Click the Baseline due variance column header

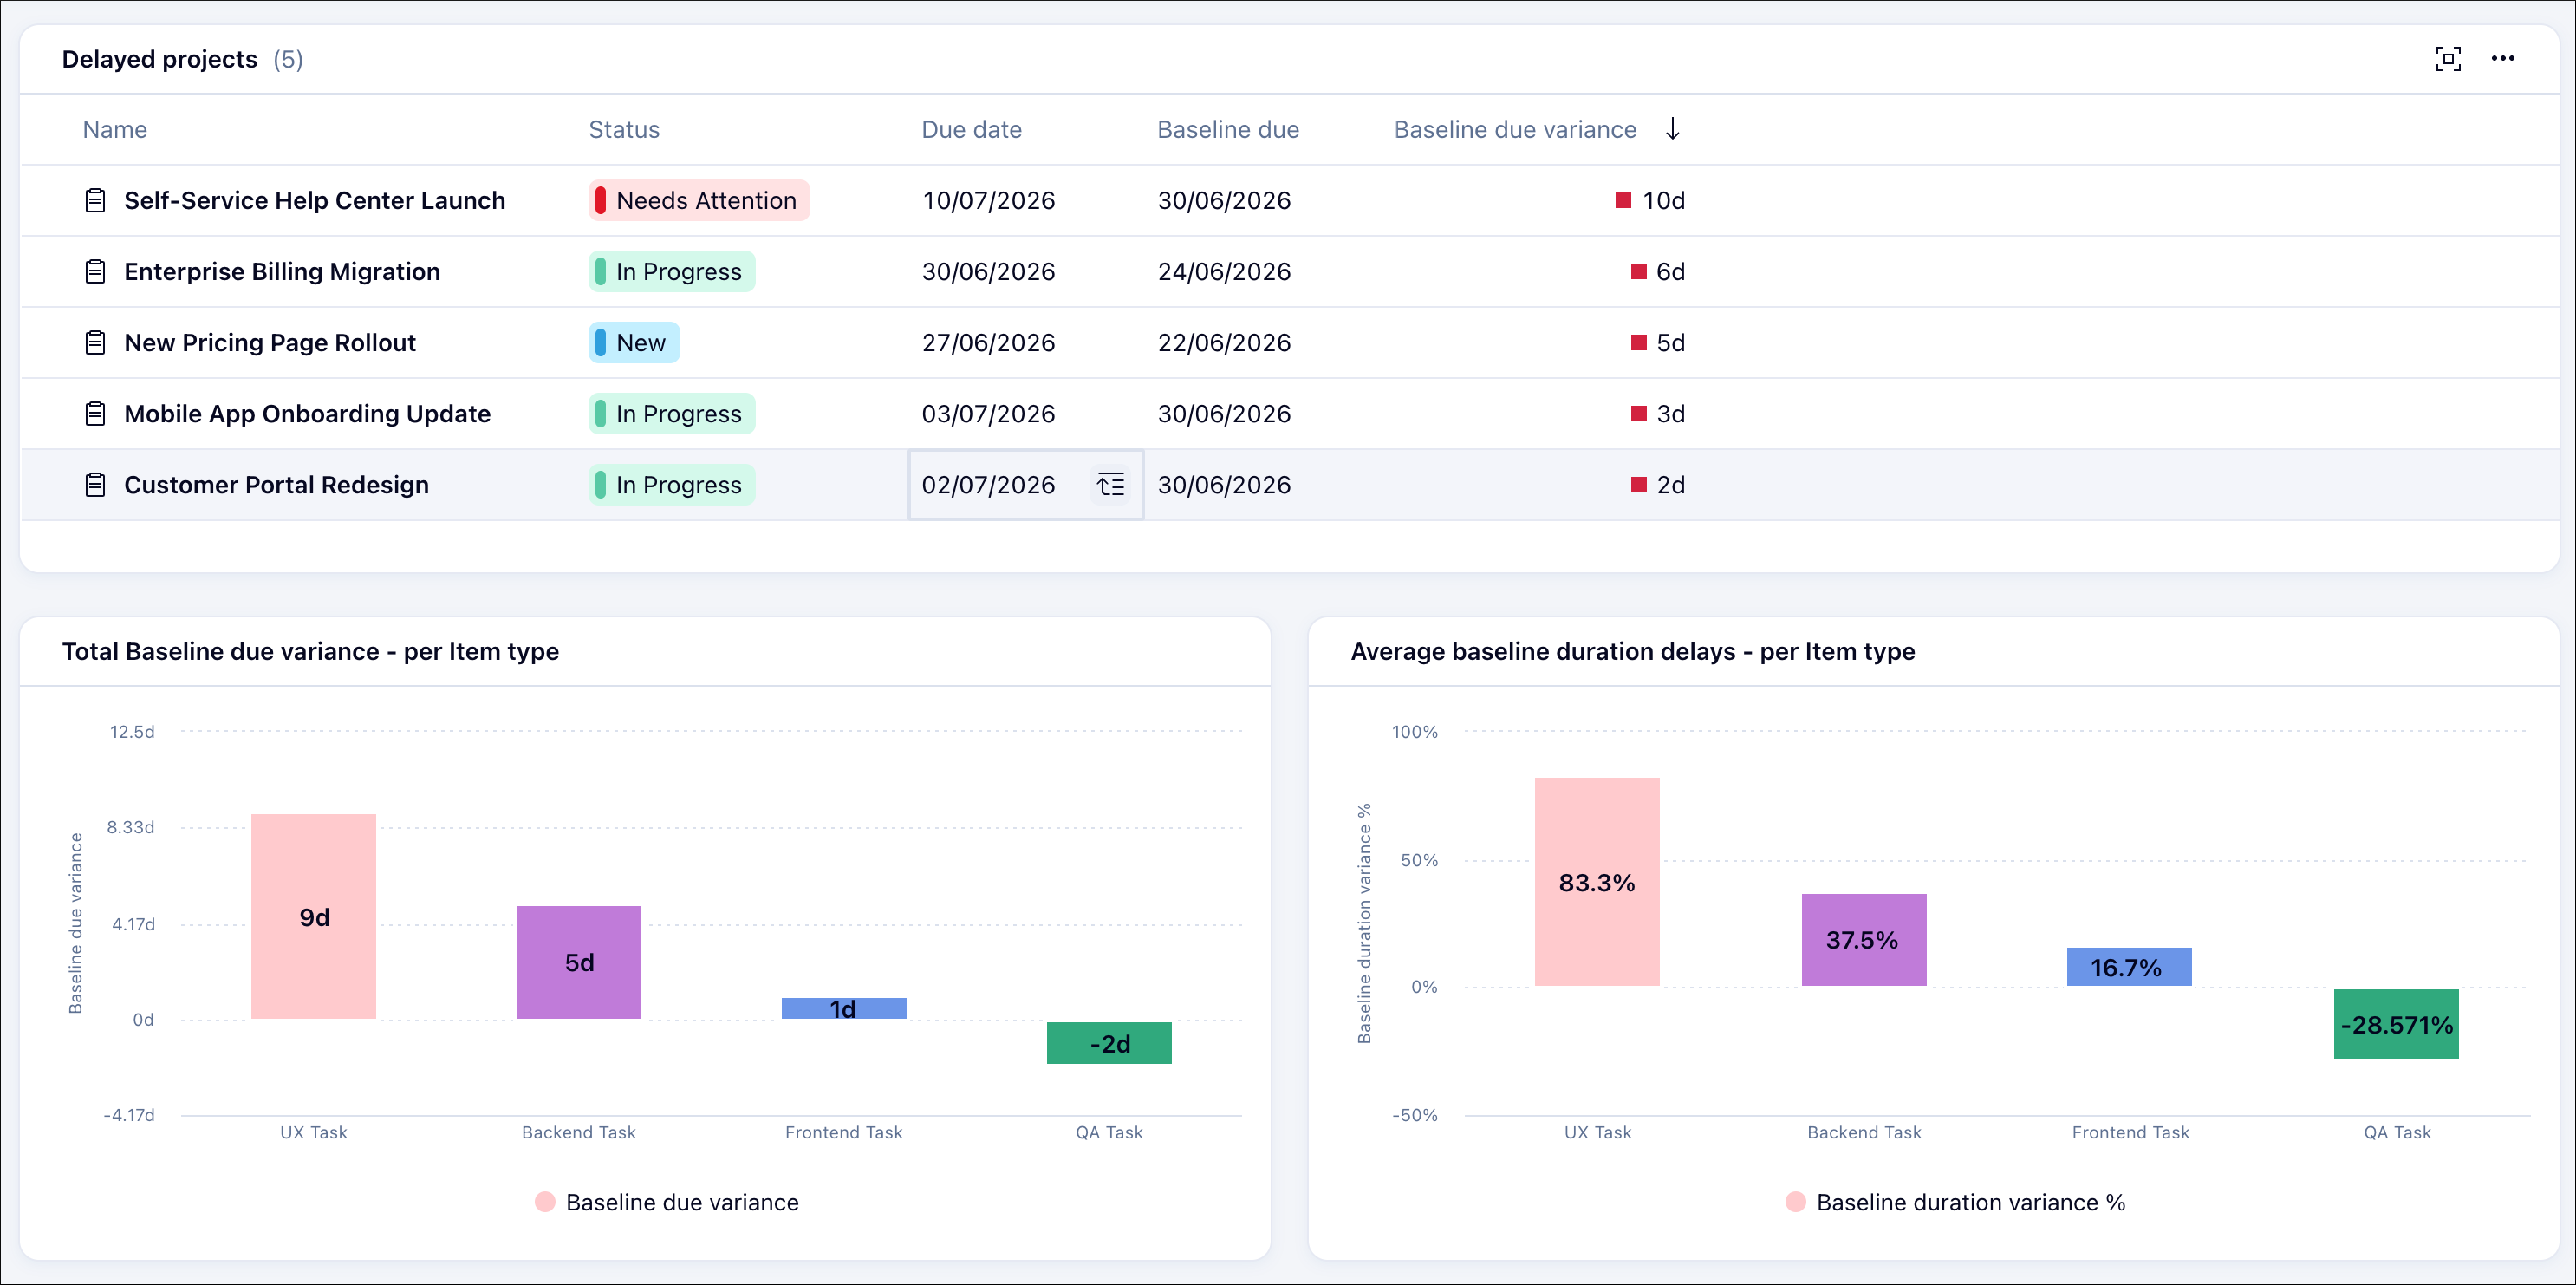click(1515, 130)
